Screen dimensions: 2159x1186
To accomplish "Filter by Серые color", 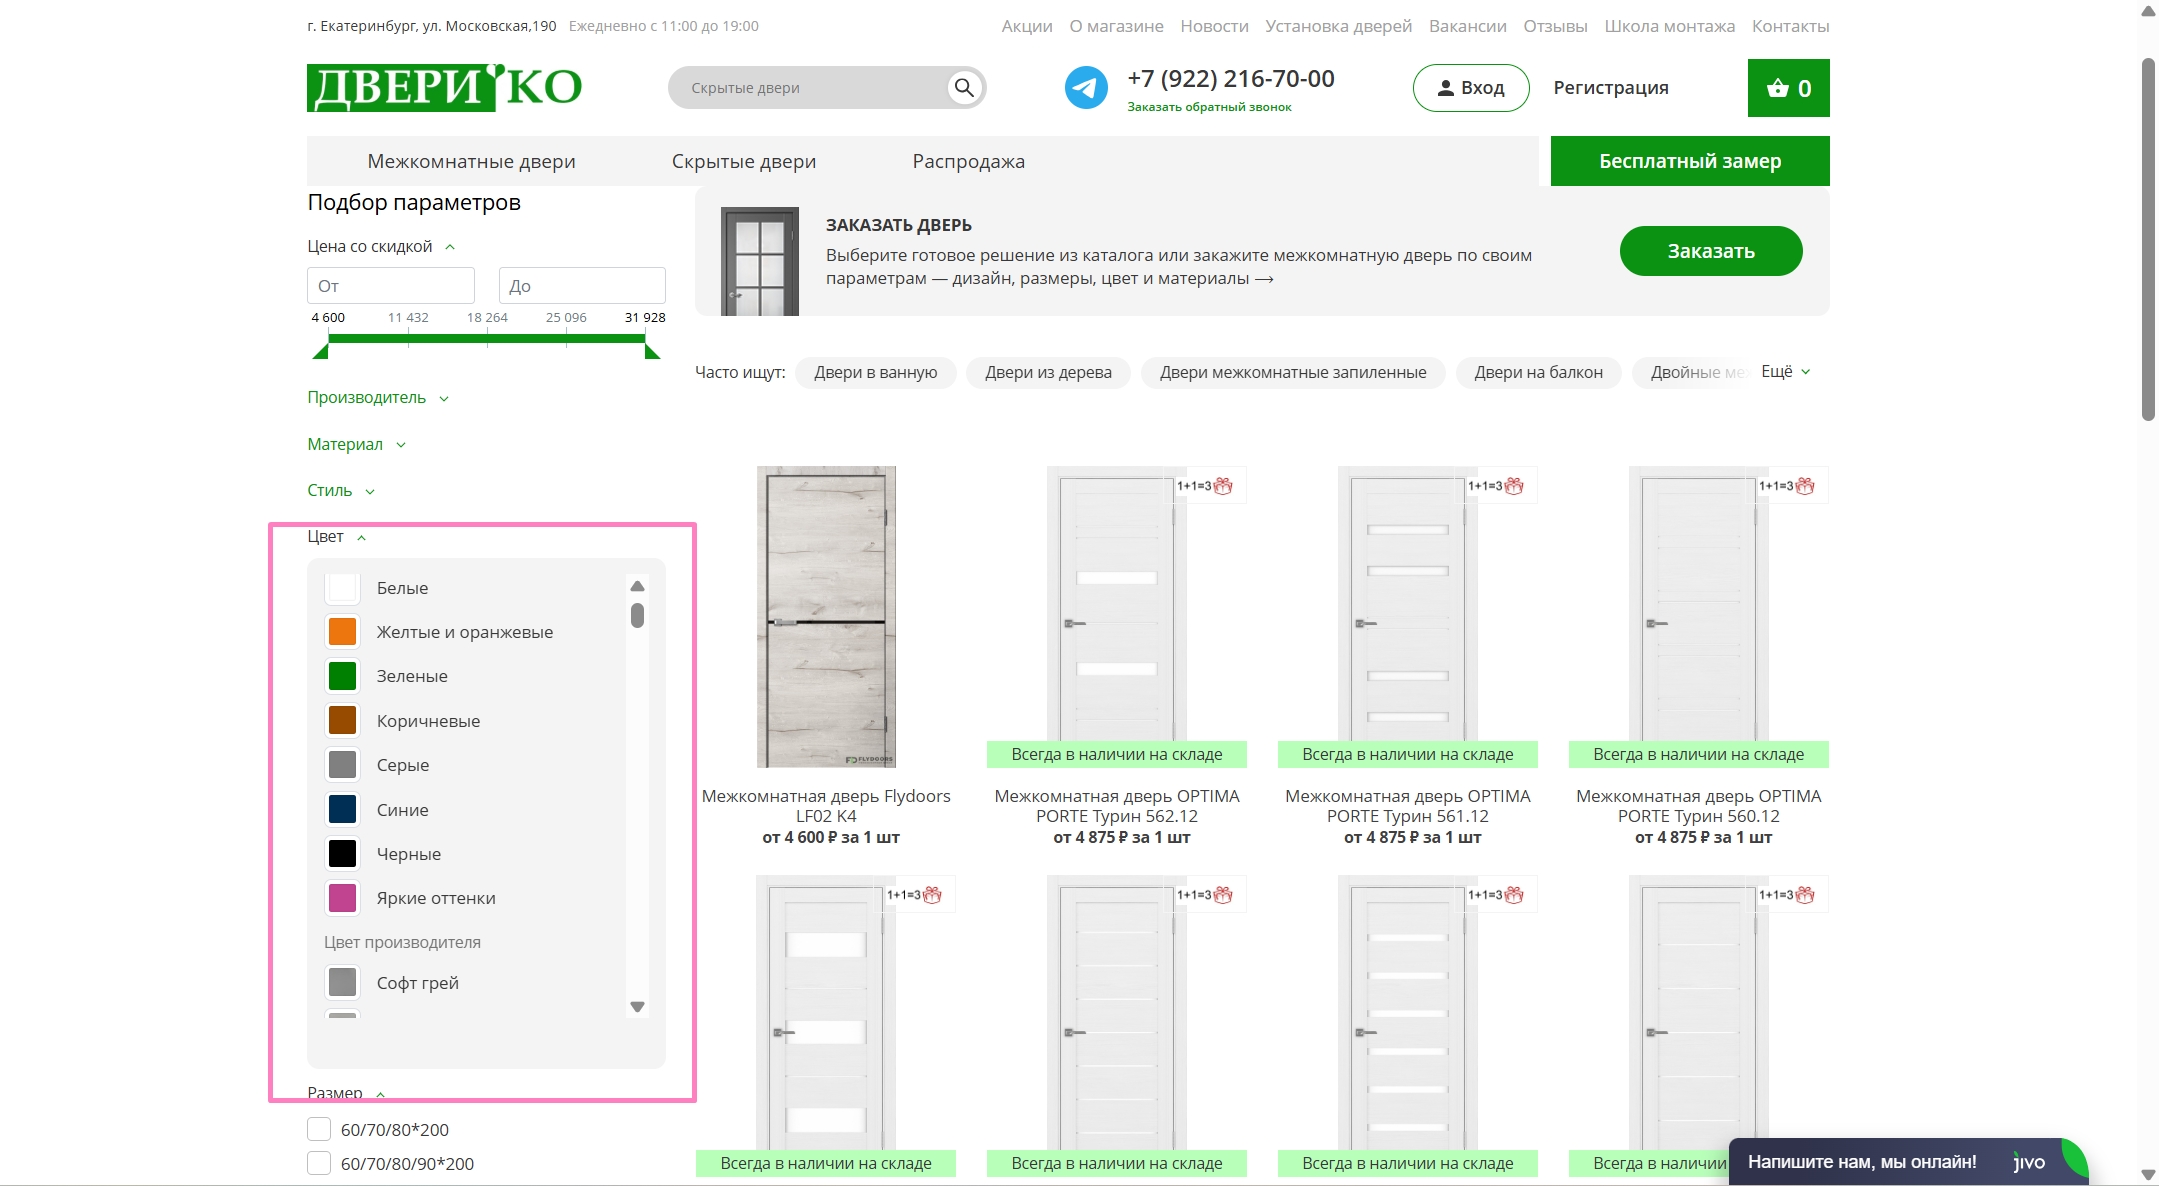I will point(342,765).
